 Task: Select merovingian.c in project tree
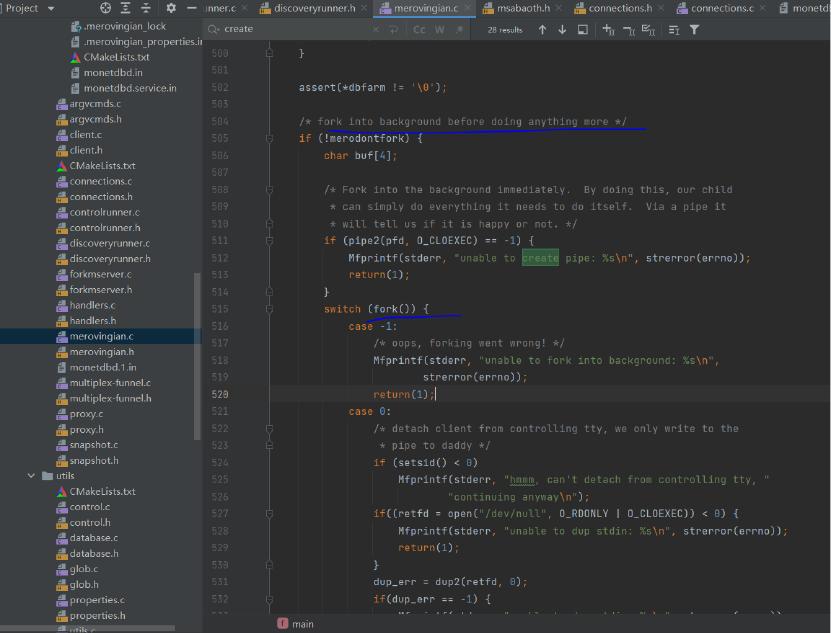coord(101,336)
